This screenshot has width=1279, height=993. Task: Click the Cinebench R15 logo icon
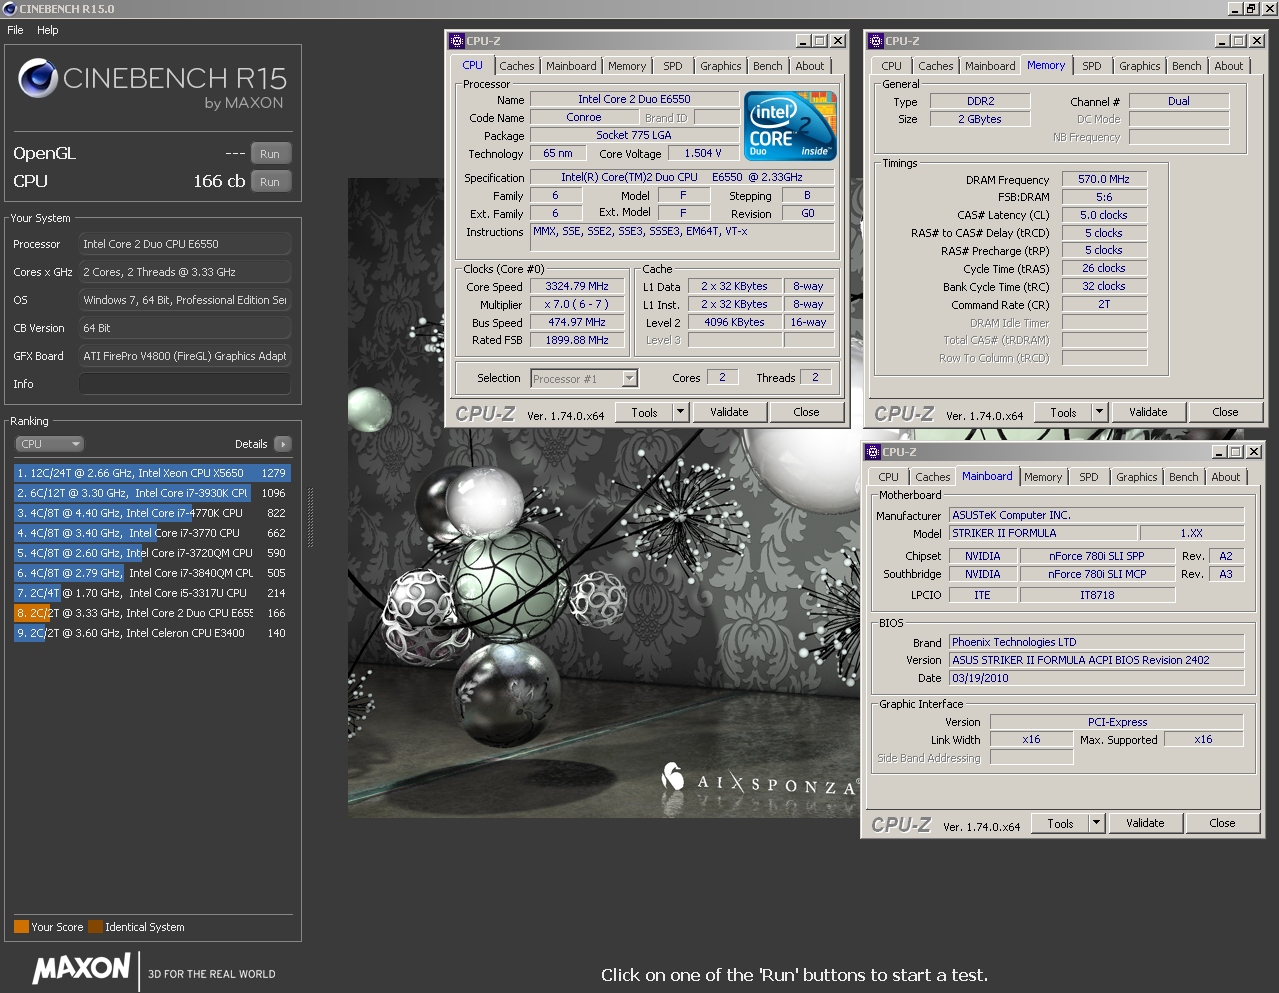point(38,79)
